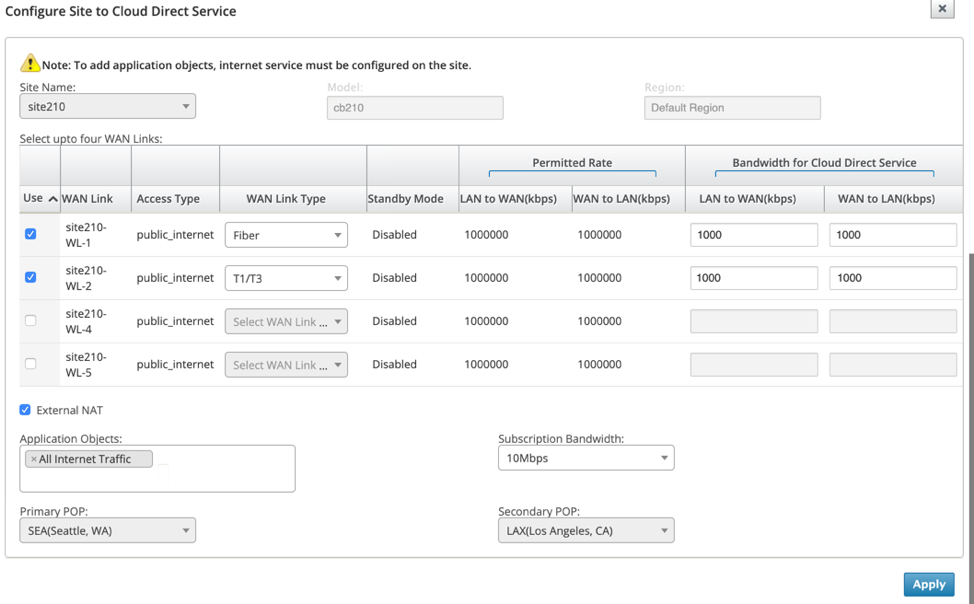Click the WAN Link column header
Image resolution: width=974 pixels, height=604 pixels.
(x=88, y=199)
